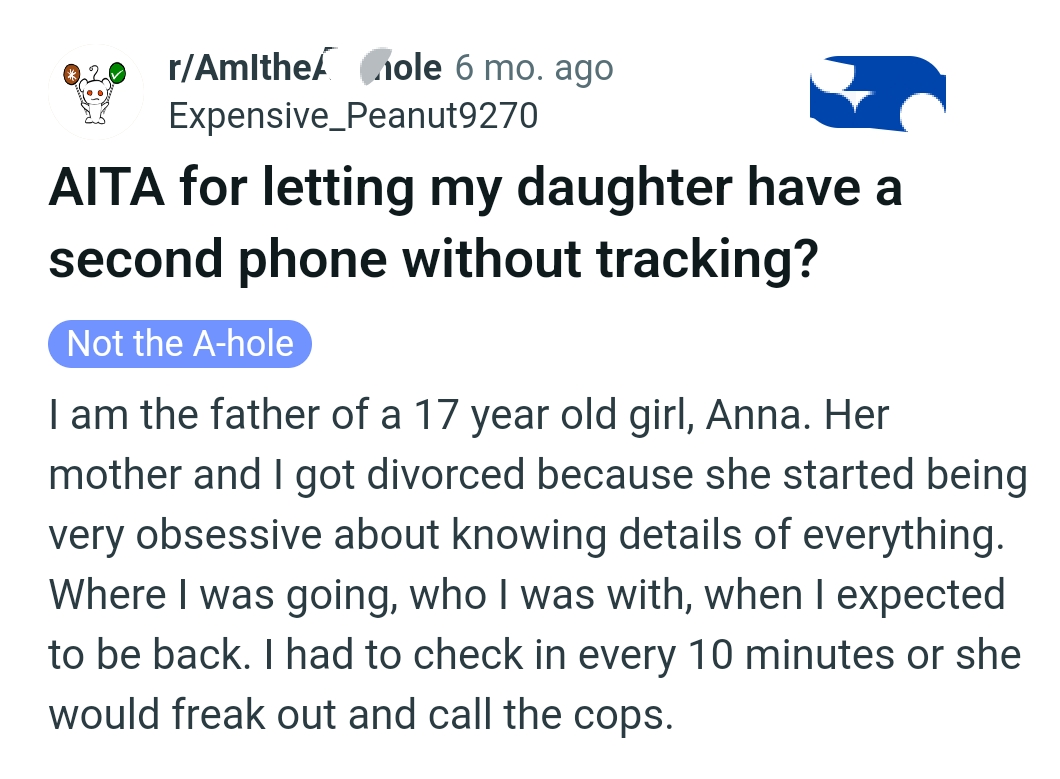Click the blue logo in the top corner
Viewport: 1060px width, 779px height.
pyautogui.click(x=877, y=94)
